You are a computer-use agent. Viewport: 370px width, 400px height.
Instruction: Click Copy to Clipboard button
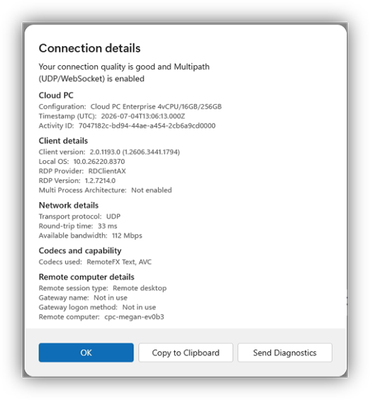[185, 353]
